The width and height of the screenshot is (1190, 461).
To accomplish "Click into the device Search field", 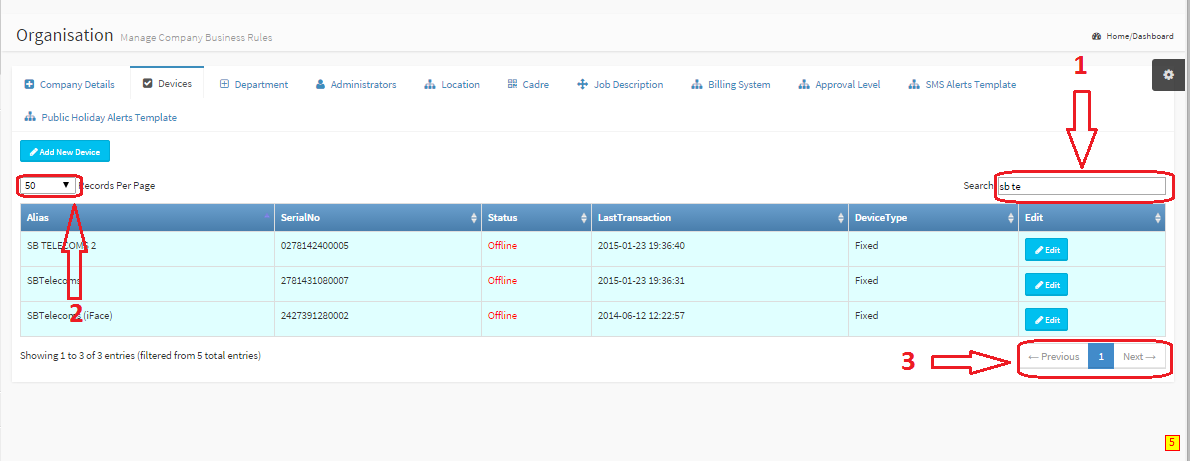I will [x=1081, y=186].
